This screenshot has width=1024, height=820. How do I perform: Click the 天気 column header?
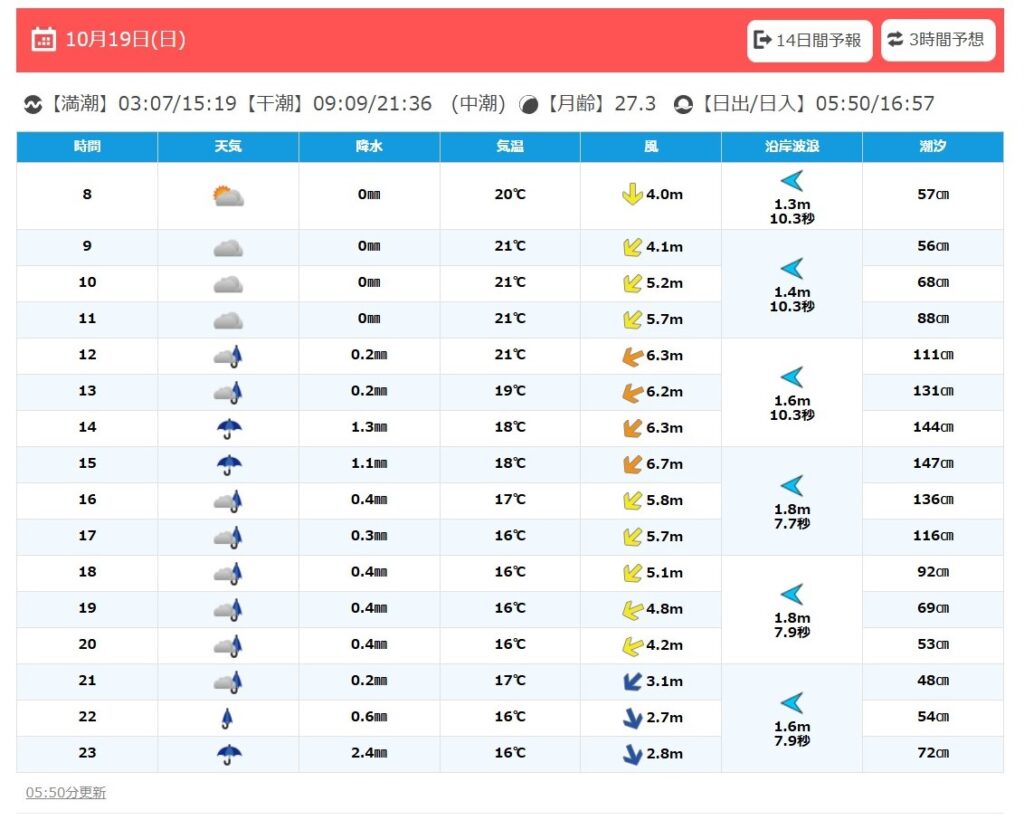coord(228,147)
